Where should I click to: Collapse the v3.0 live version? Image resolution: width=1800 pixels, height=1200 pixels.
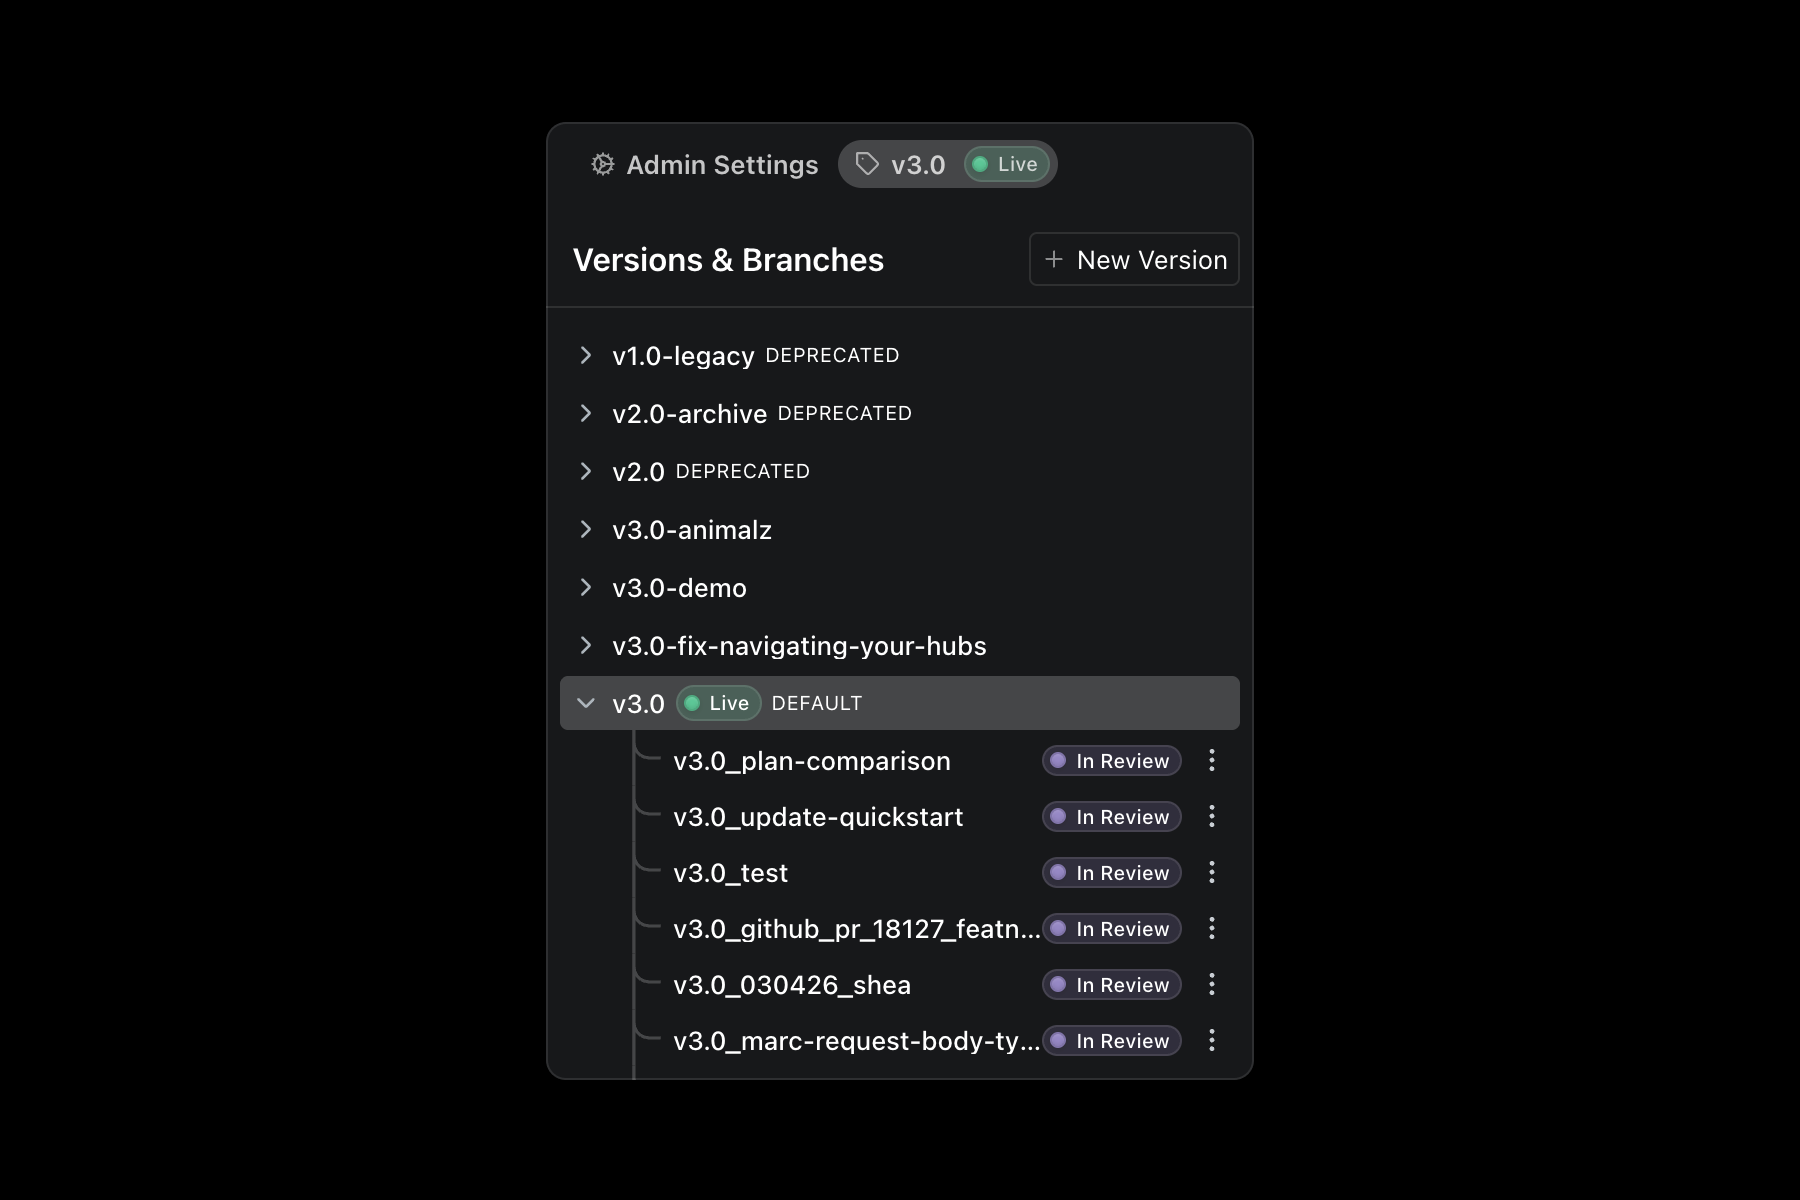[586, 704]
